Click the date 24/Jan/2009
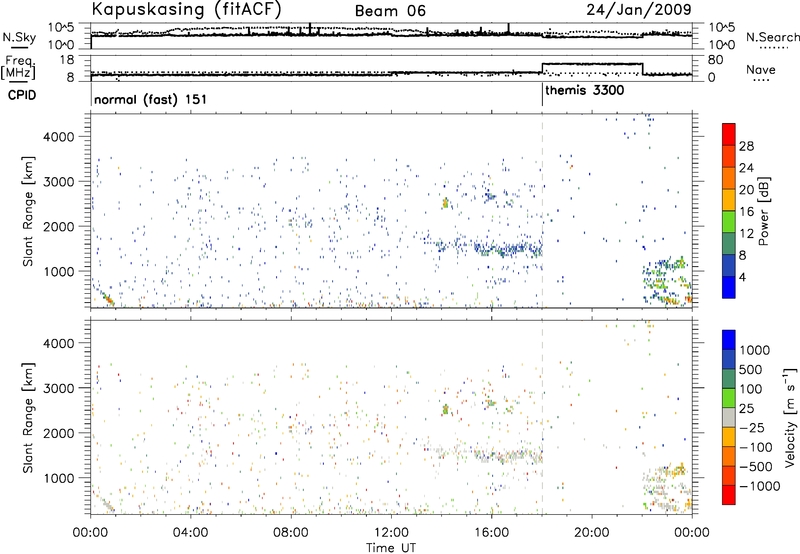The height and width of the screenshot is (554, 800). [639, 9]
